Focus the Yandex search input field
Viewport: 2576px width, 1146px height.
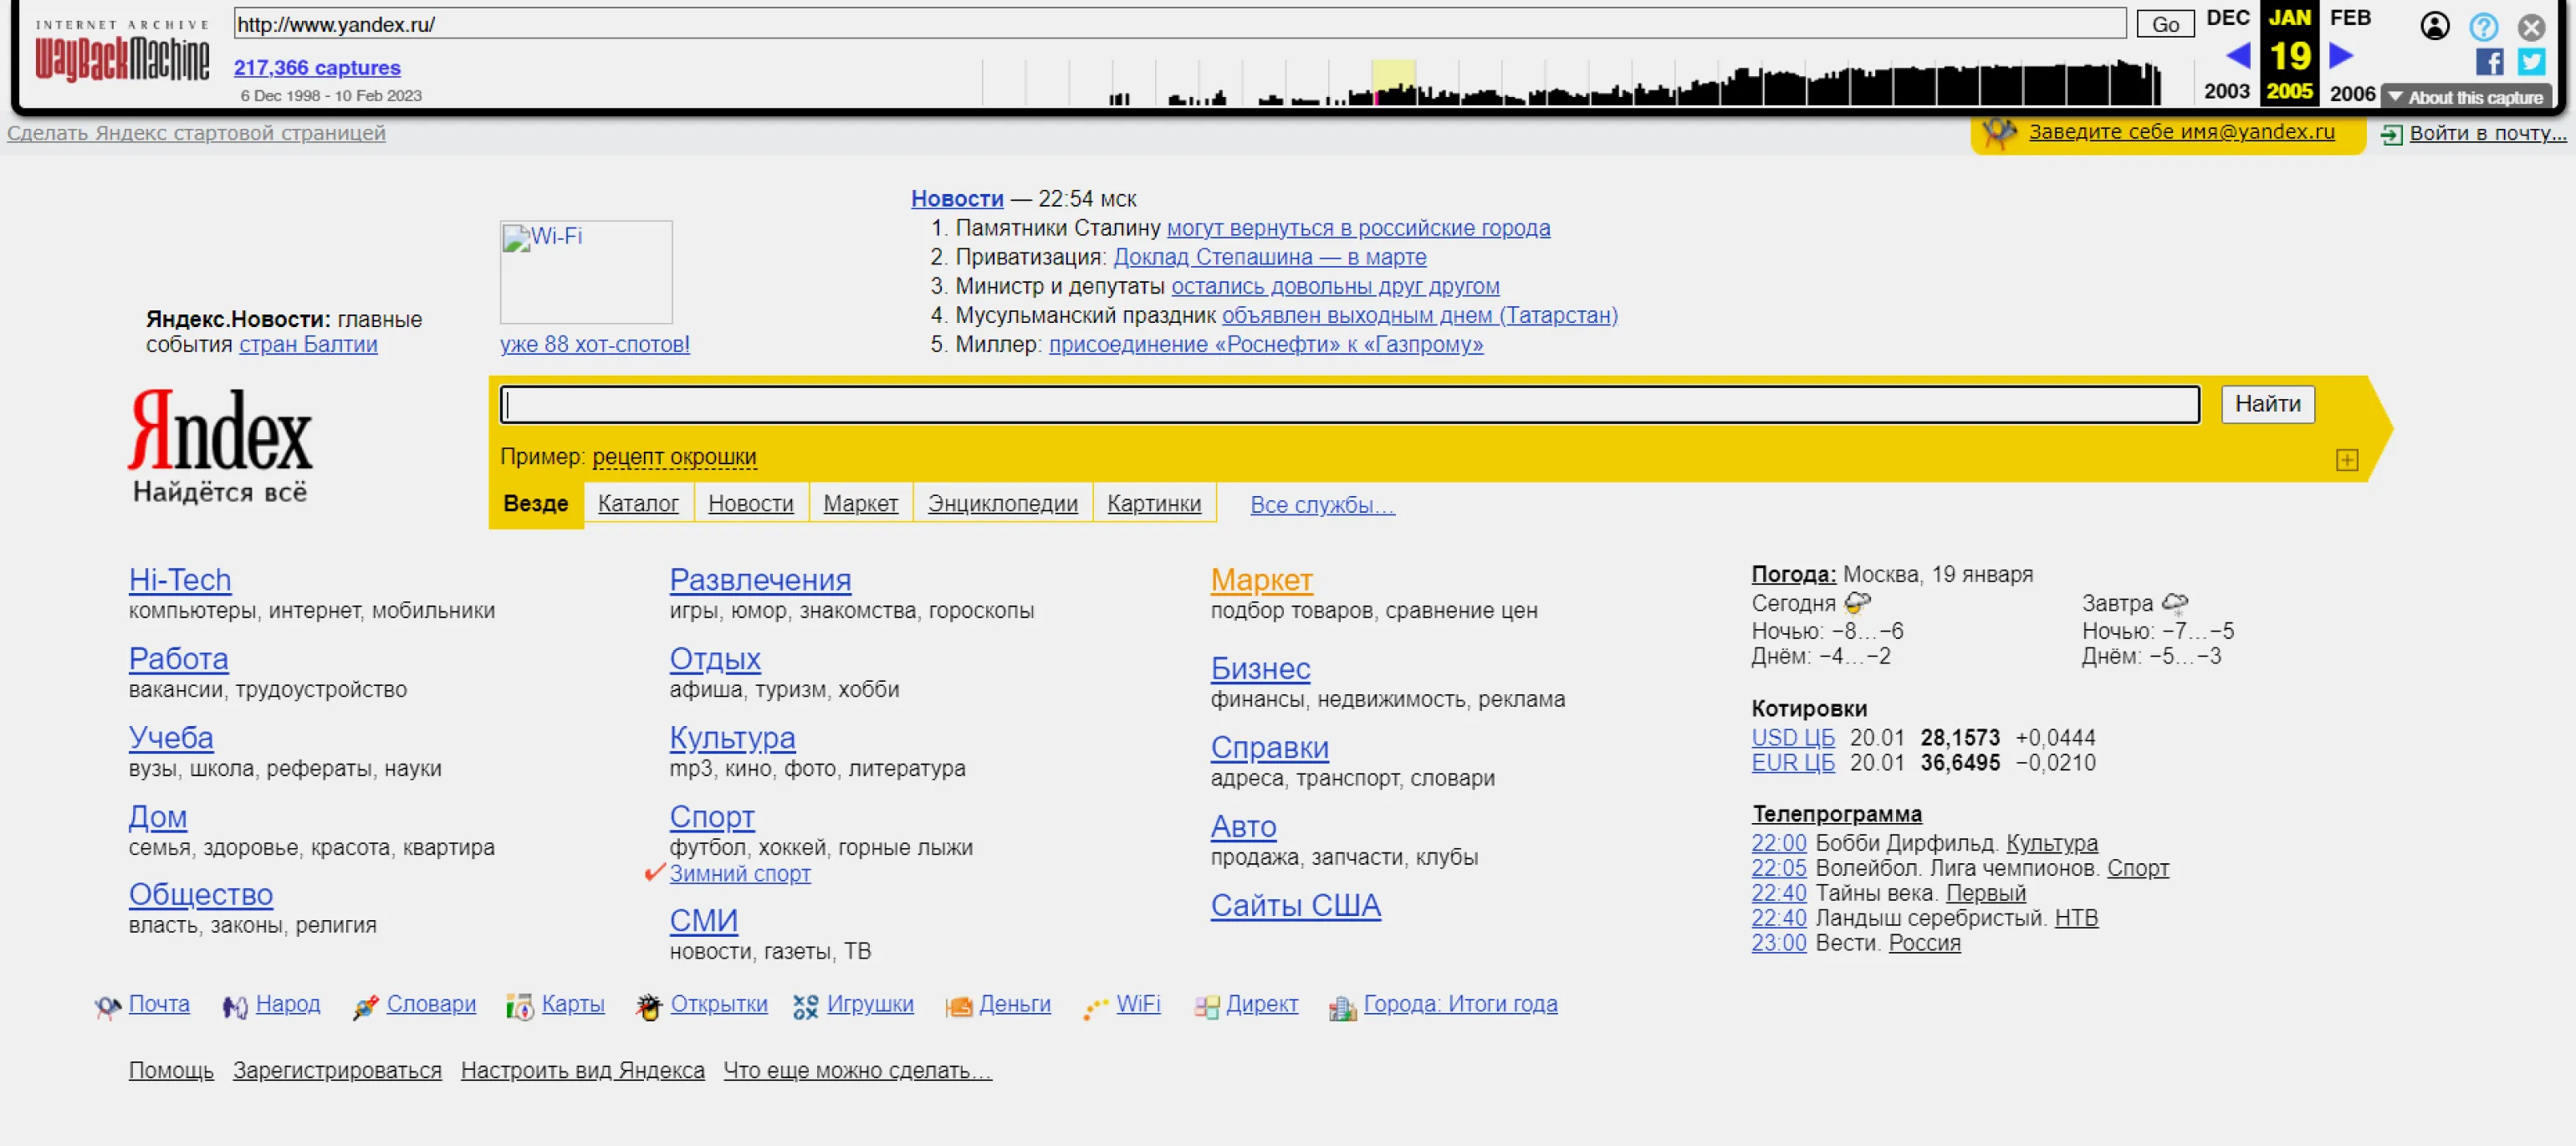[x=1349, y=404]
